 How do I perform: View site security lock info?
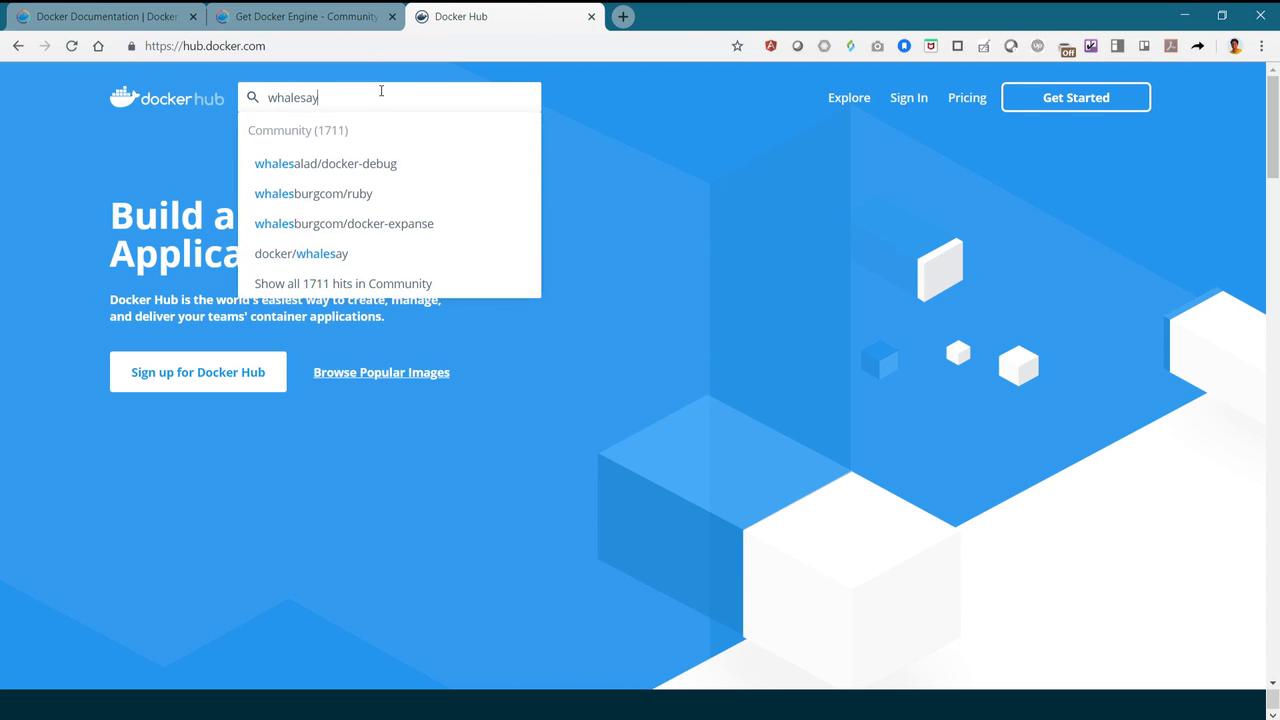[x=131, y=46]
